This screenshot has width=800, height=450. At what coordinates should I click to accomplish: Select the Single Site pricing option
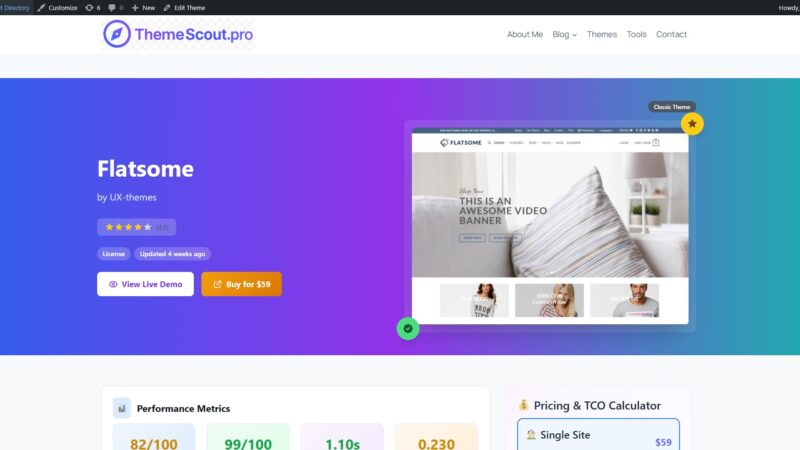pos(598,435)
